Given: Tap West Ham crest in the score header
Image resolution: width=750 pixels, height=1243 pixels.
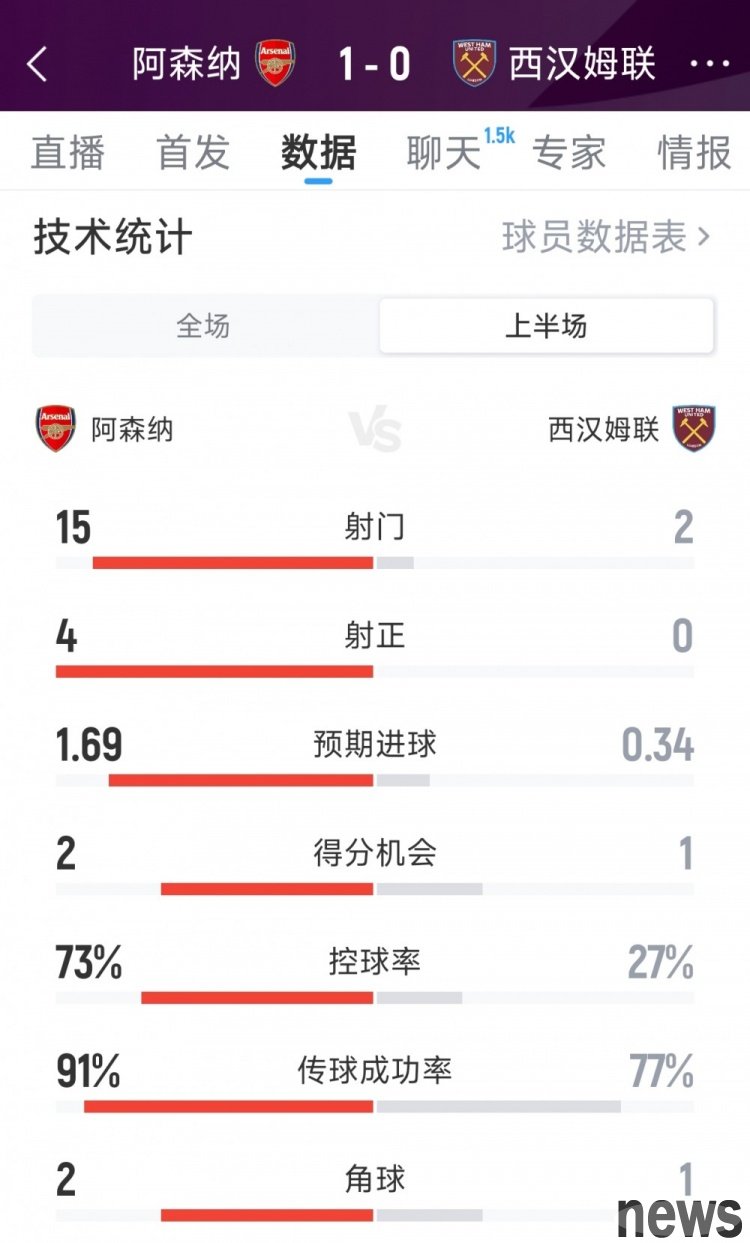Looking at the screenshot, I should pos(474,63).
